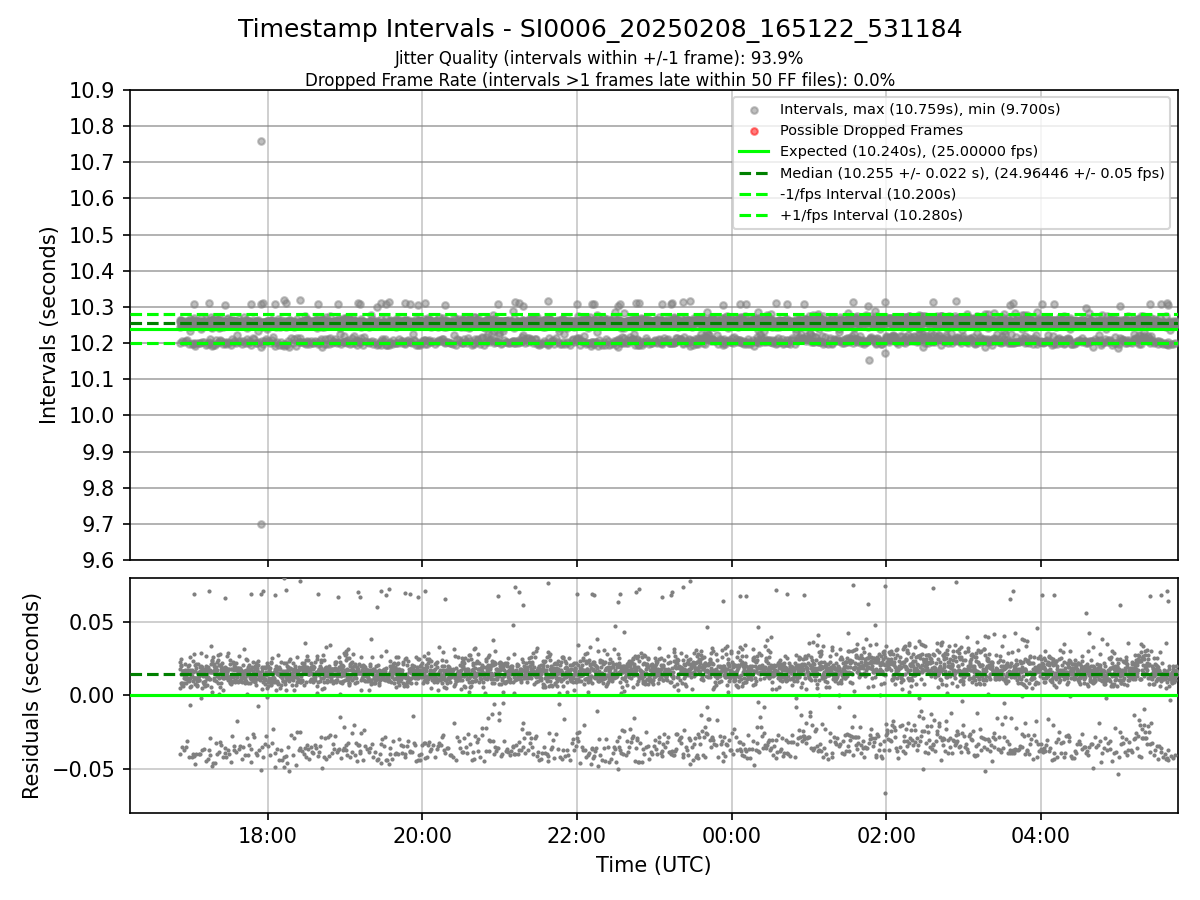Viewport: 1200px width, 900px height.
Task: Click the dark green dashed line sample for Median
Action: click(x=755, y=173)
